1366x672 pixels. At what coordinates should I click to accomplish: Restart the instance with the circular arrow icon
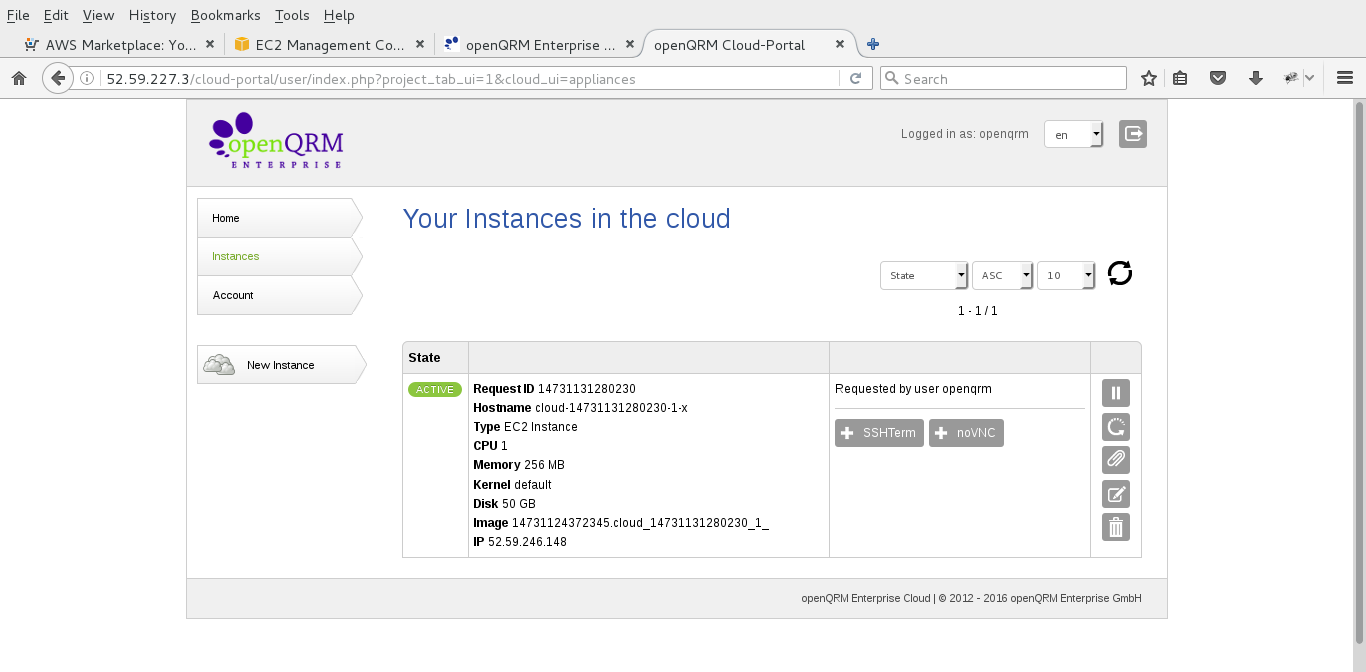click(x=1116, y=427)
